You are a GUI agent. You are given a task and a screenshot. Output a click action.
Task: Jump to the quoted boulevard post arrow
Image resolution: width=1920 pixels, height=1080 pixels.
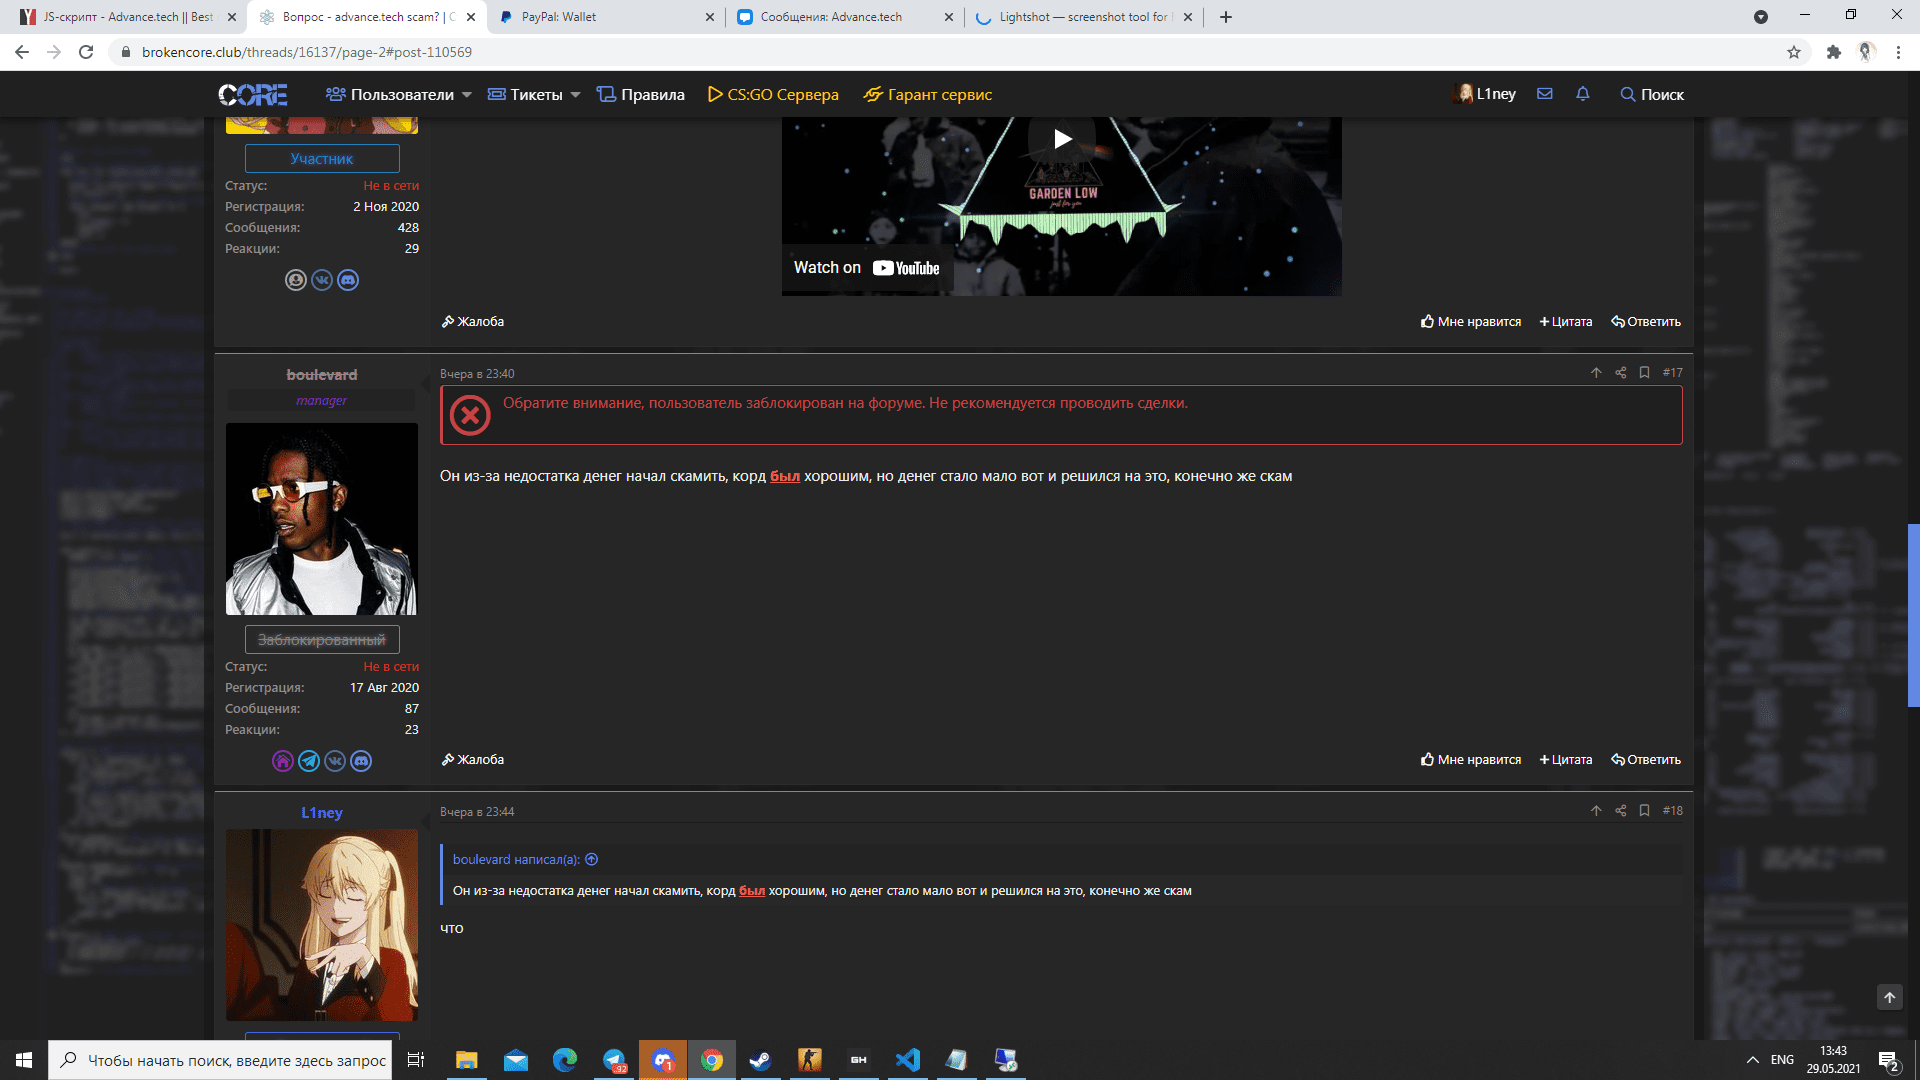[x=591, y=859]
